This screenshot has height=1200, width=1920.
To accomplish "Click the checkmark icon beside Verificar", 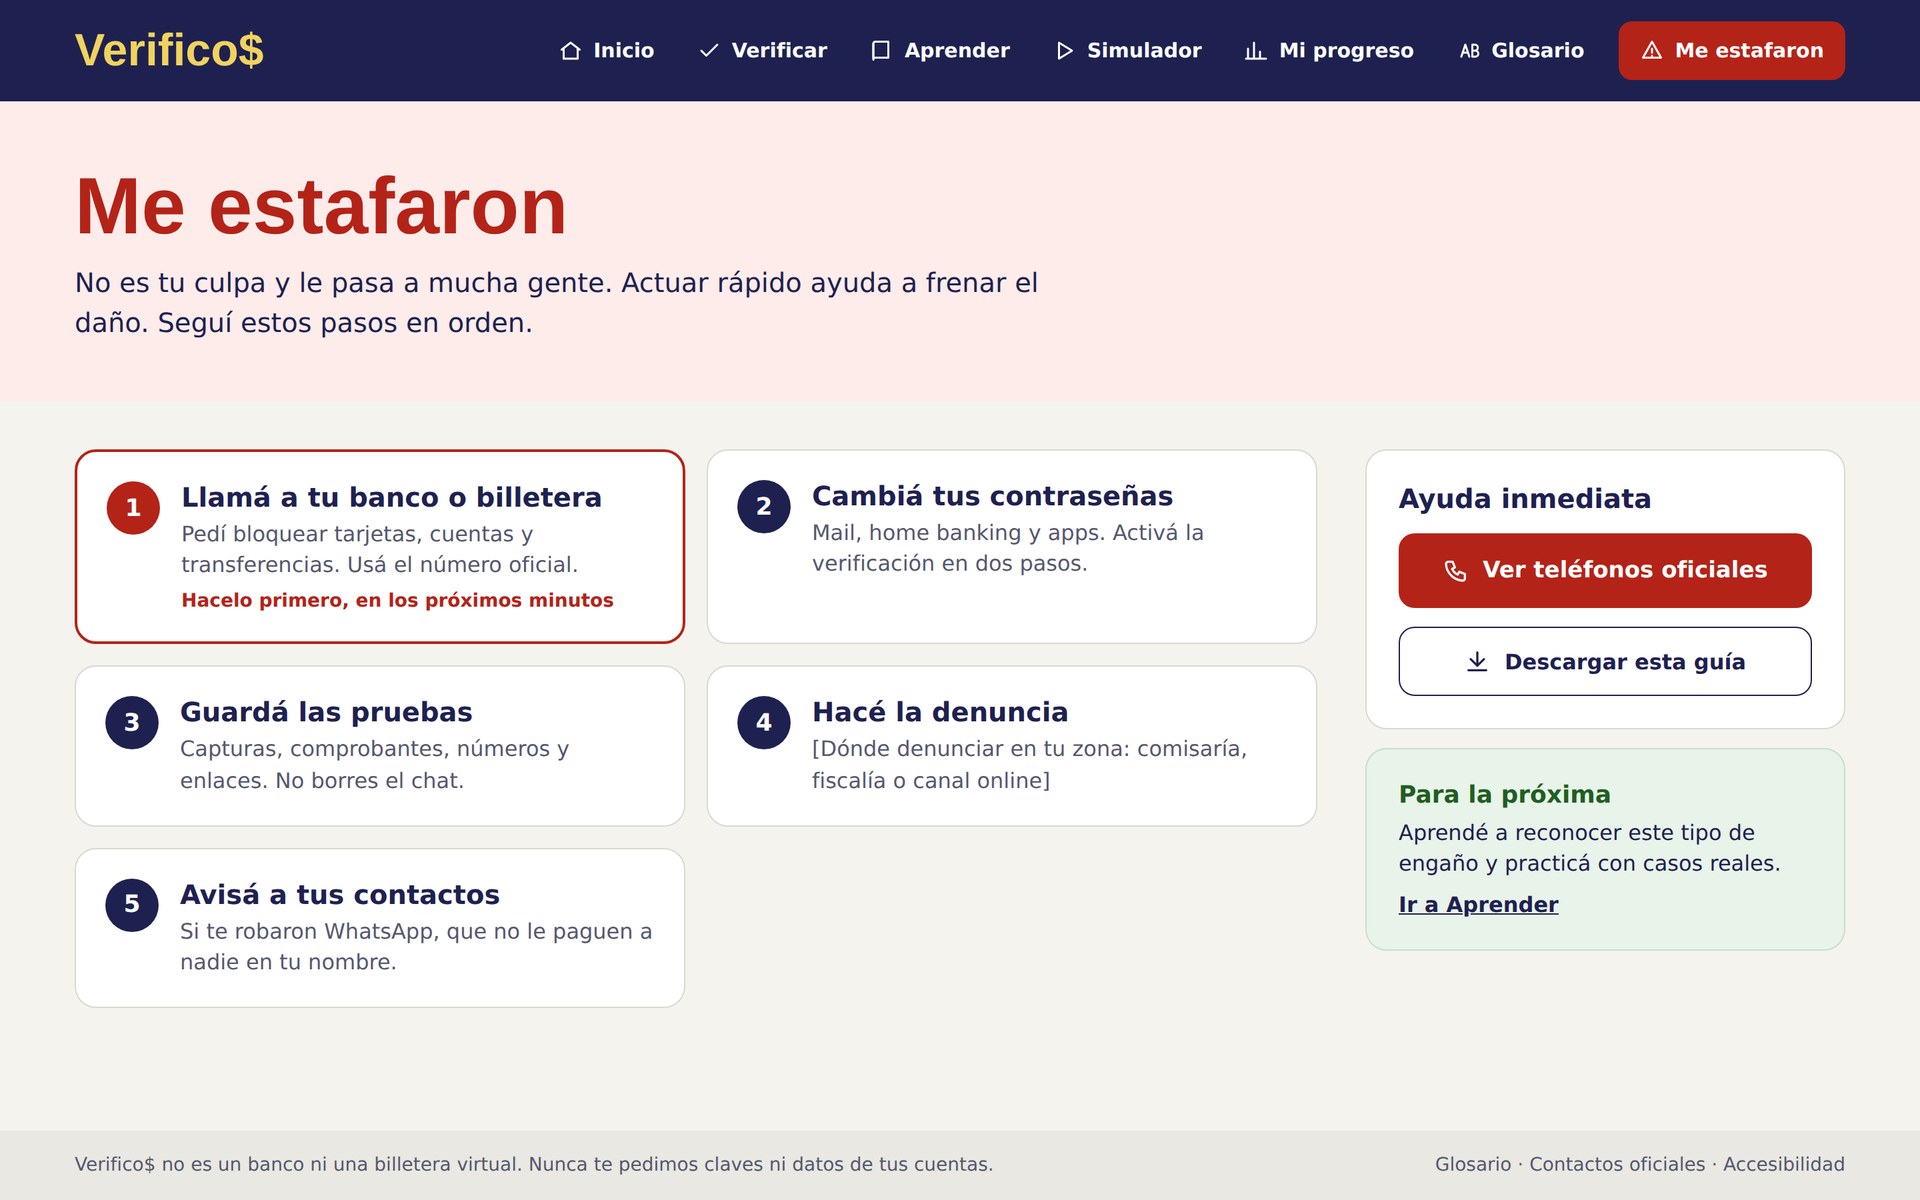I will point(709,51).
